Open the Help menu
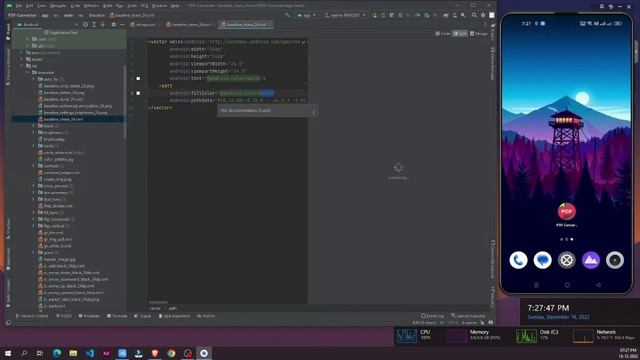The width and height of the screenshot is (640, 360). coord(175,6)
